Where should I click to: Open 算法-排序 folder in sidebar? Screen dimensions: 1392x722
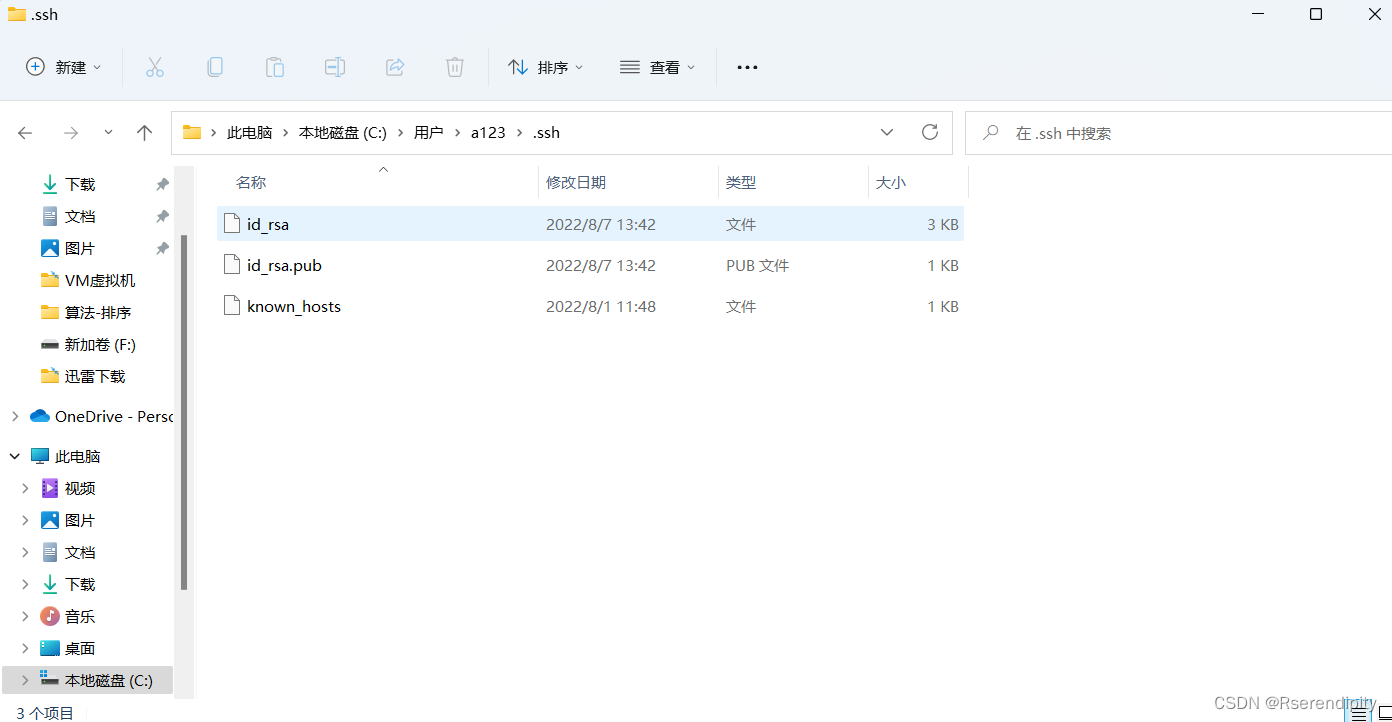98,313
